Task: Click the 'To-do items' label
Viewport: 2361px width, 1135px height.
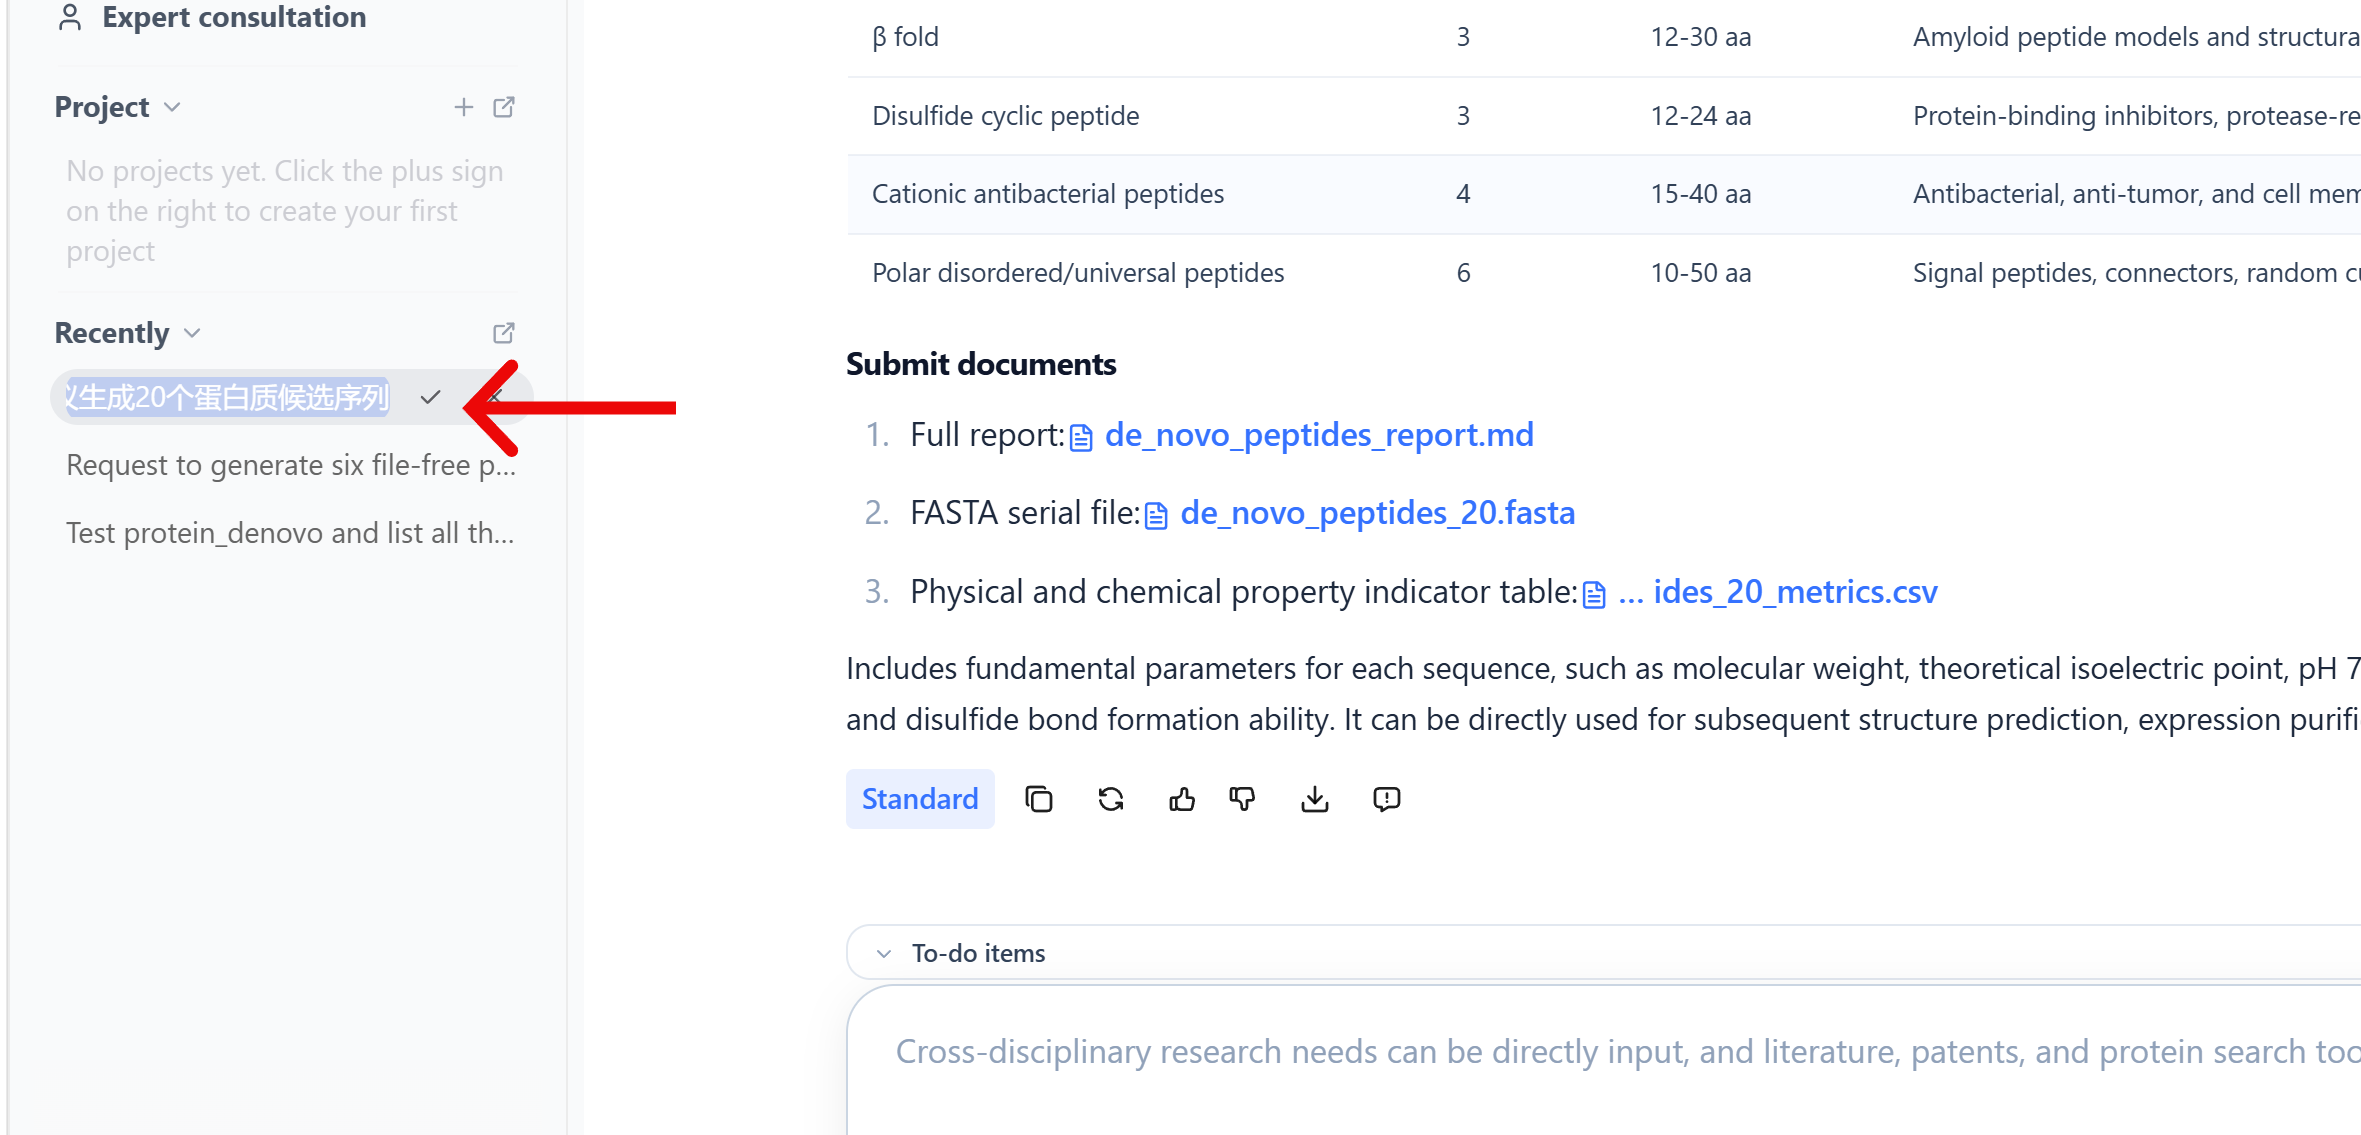Action: click(x=978, y=953)
